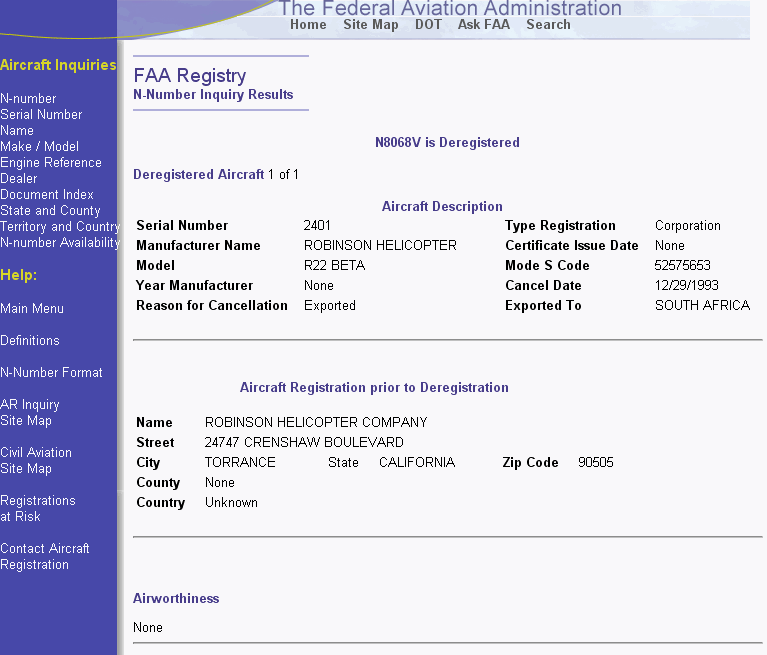Open Civil Aviation Site Map link
Image resolution: width=767 pixels, height=655 pixels.
pyautogui.click(x=36, y=461)
